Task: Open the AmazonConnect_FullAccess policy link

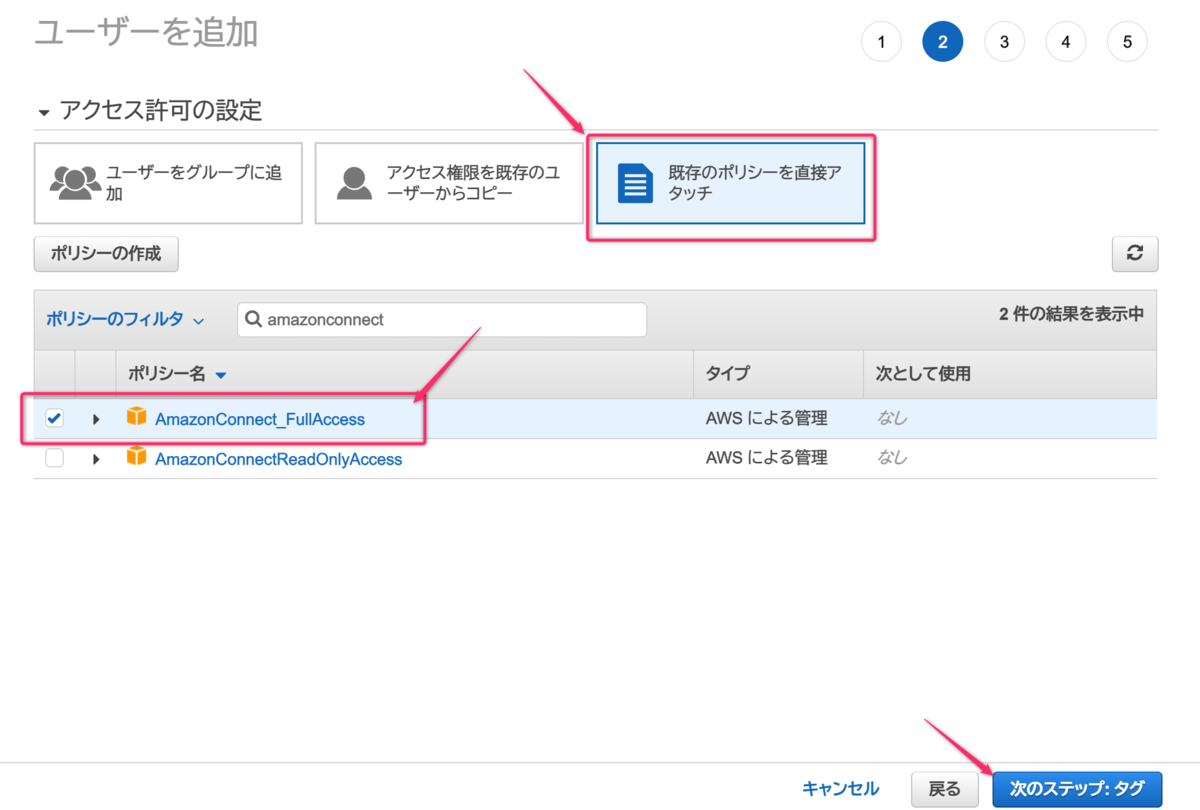Action: pos(260,419)
